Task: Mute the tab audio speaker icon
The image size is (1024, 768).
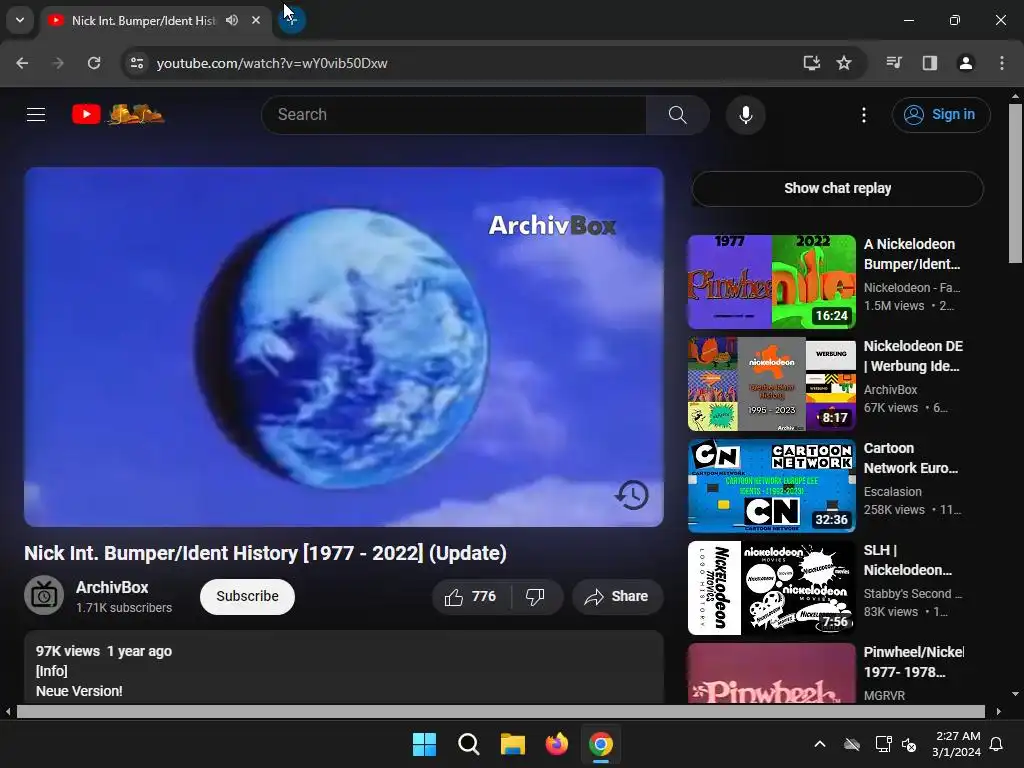Action: coord(232,20)
